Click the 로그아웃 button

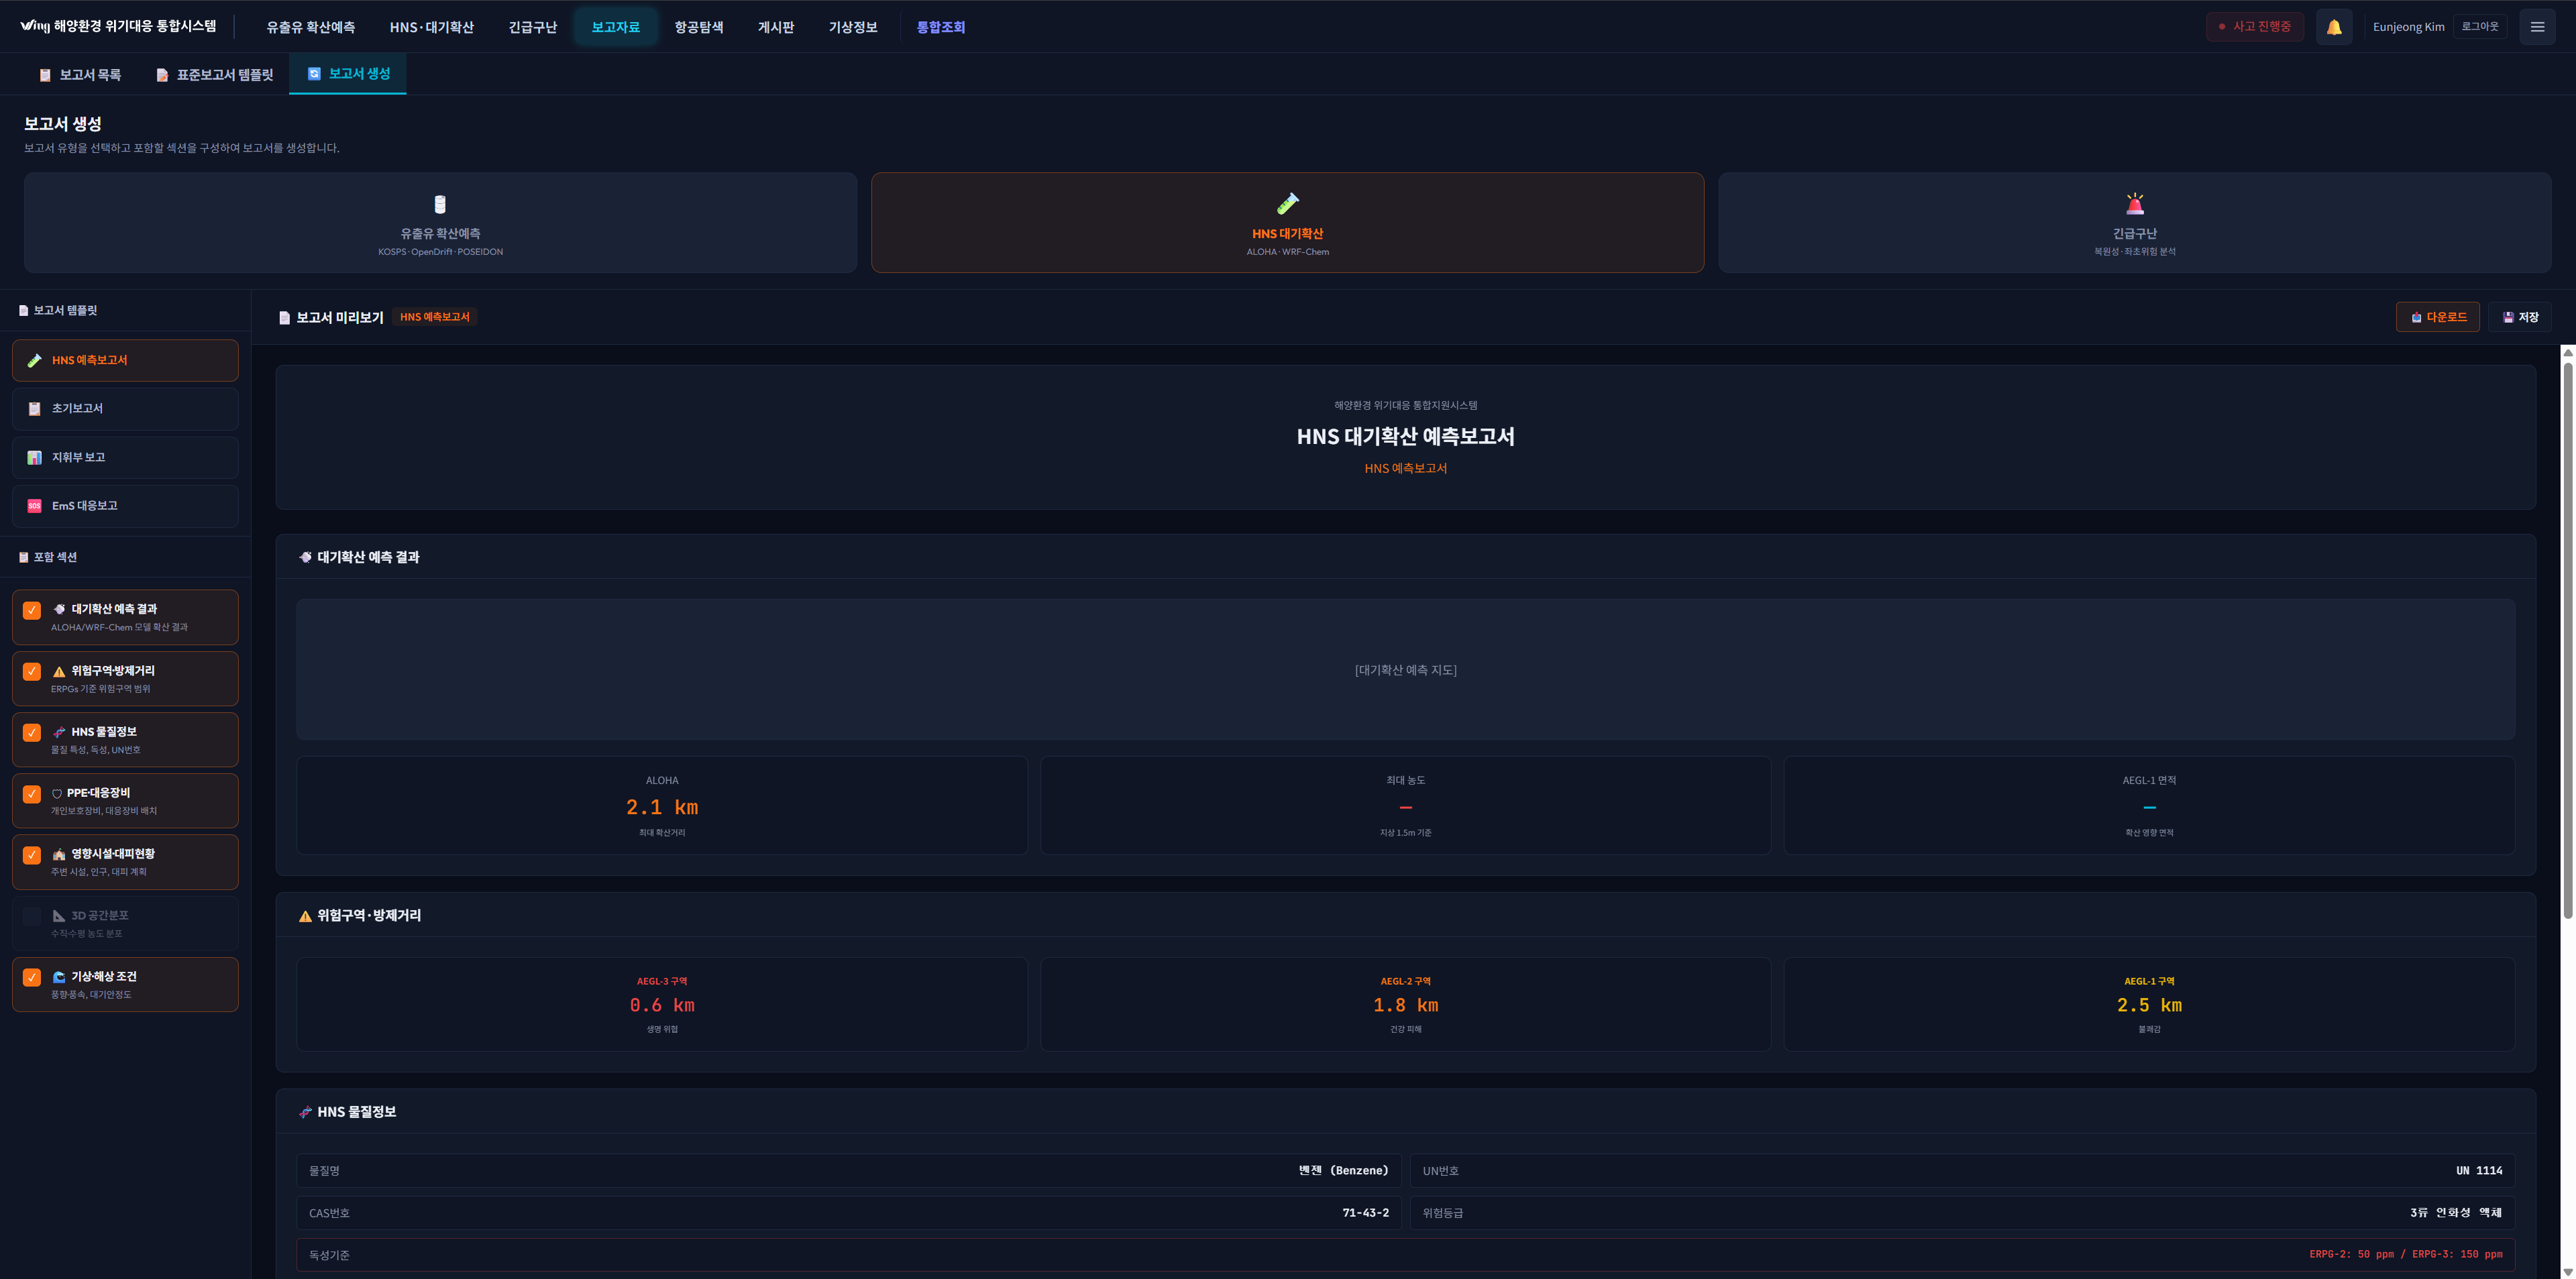tap(2479, 27)
